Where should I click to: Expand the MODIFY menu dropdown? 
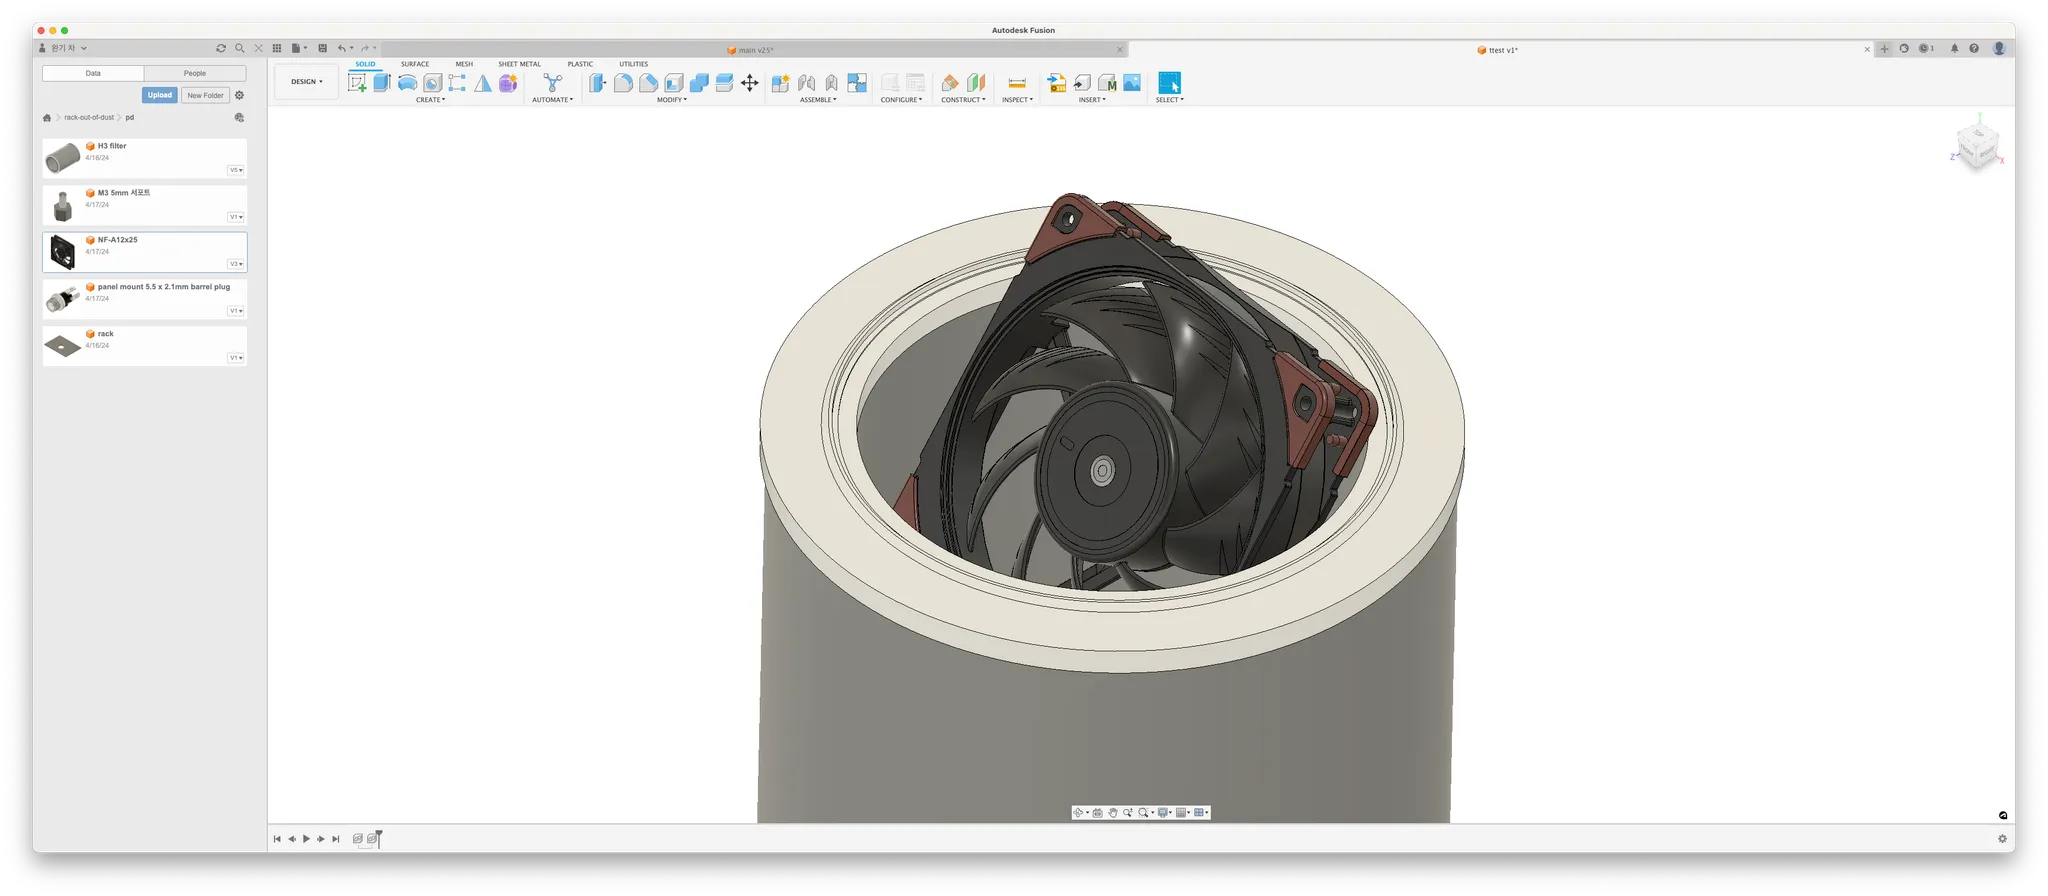(x=672, y=100)
